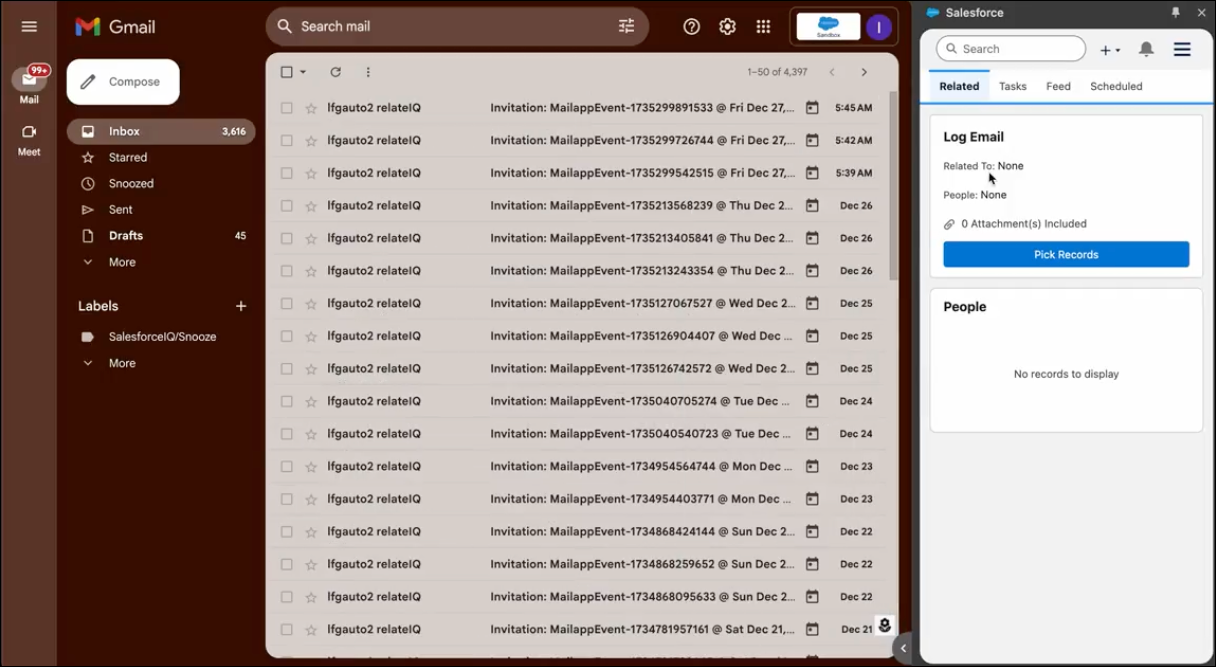Click the Salesforce Sandbox logo button

(x=828, y=27)
